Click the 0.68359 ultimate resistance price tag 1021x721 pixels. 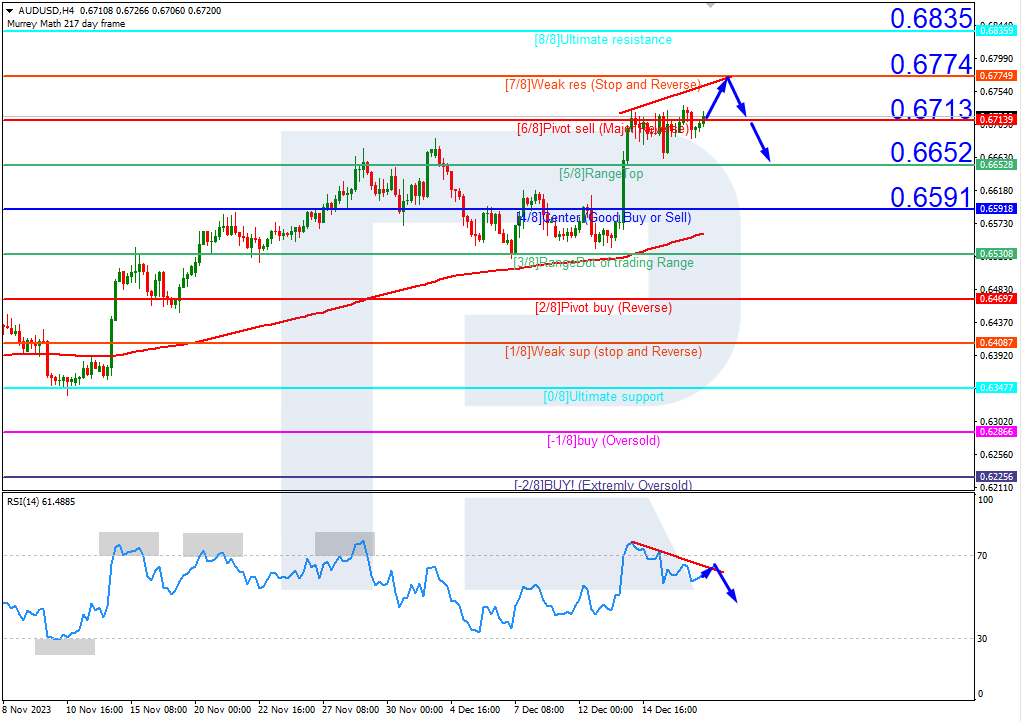996,31
